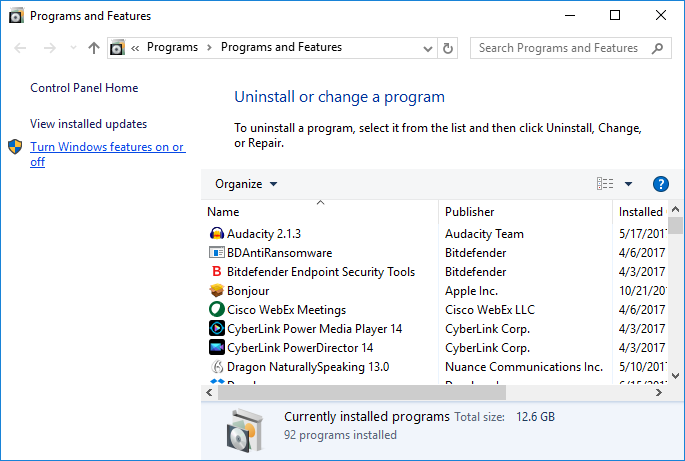Viewport: 685px width, 461px height.
Task: Select the Dragon NaturallySpeaking 13.0 name
Action: (308, 367)
